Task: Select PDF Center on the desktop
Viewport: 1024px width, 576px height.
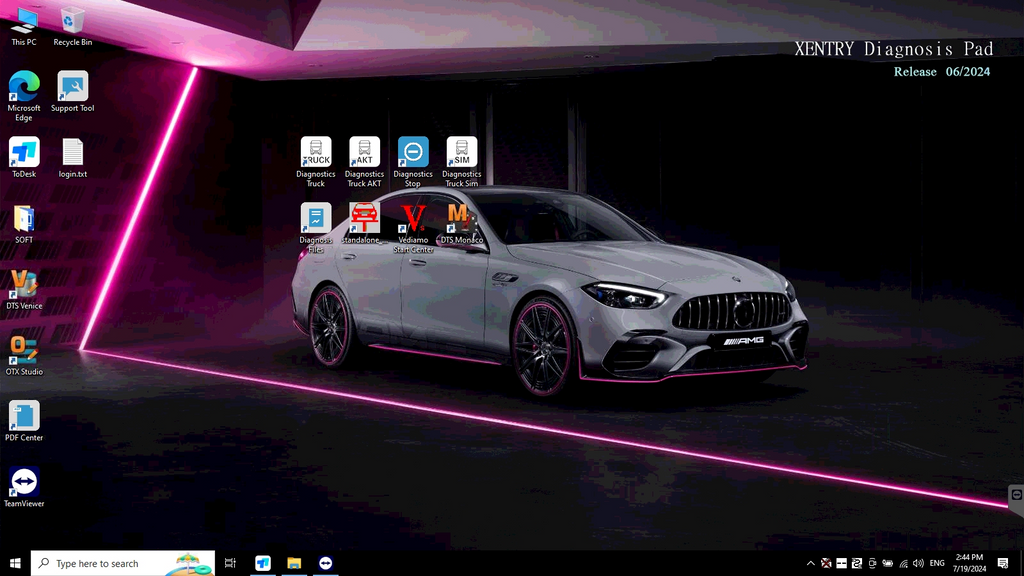Action: point(24,417)
